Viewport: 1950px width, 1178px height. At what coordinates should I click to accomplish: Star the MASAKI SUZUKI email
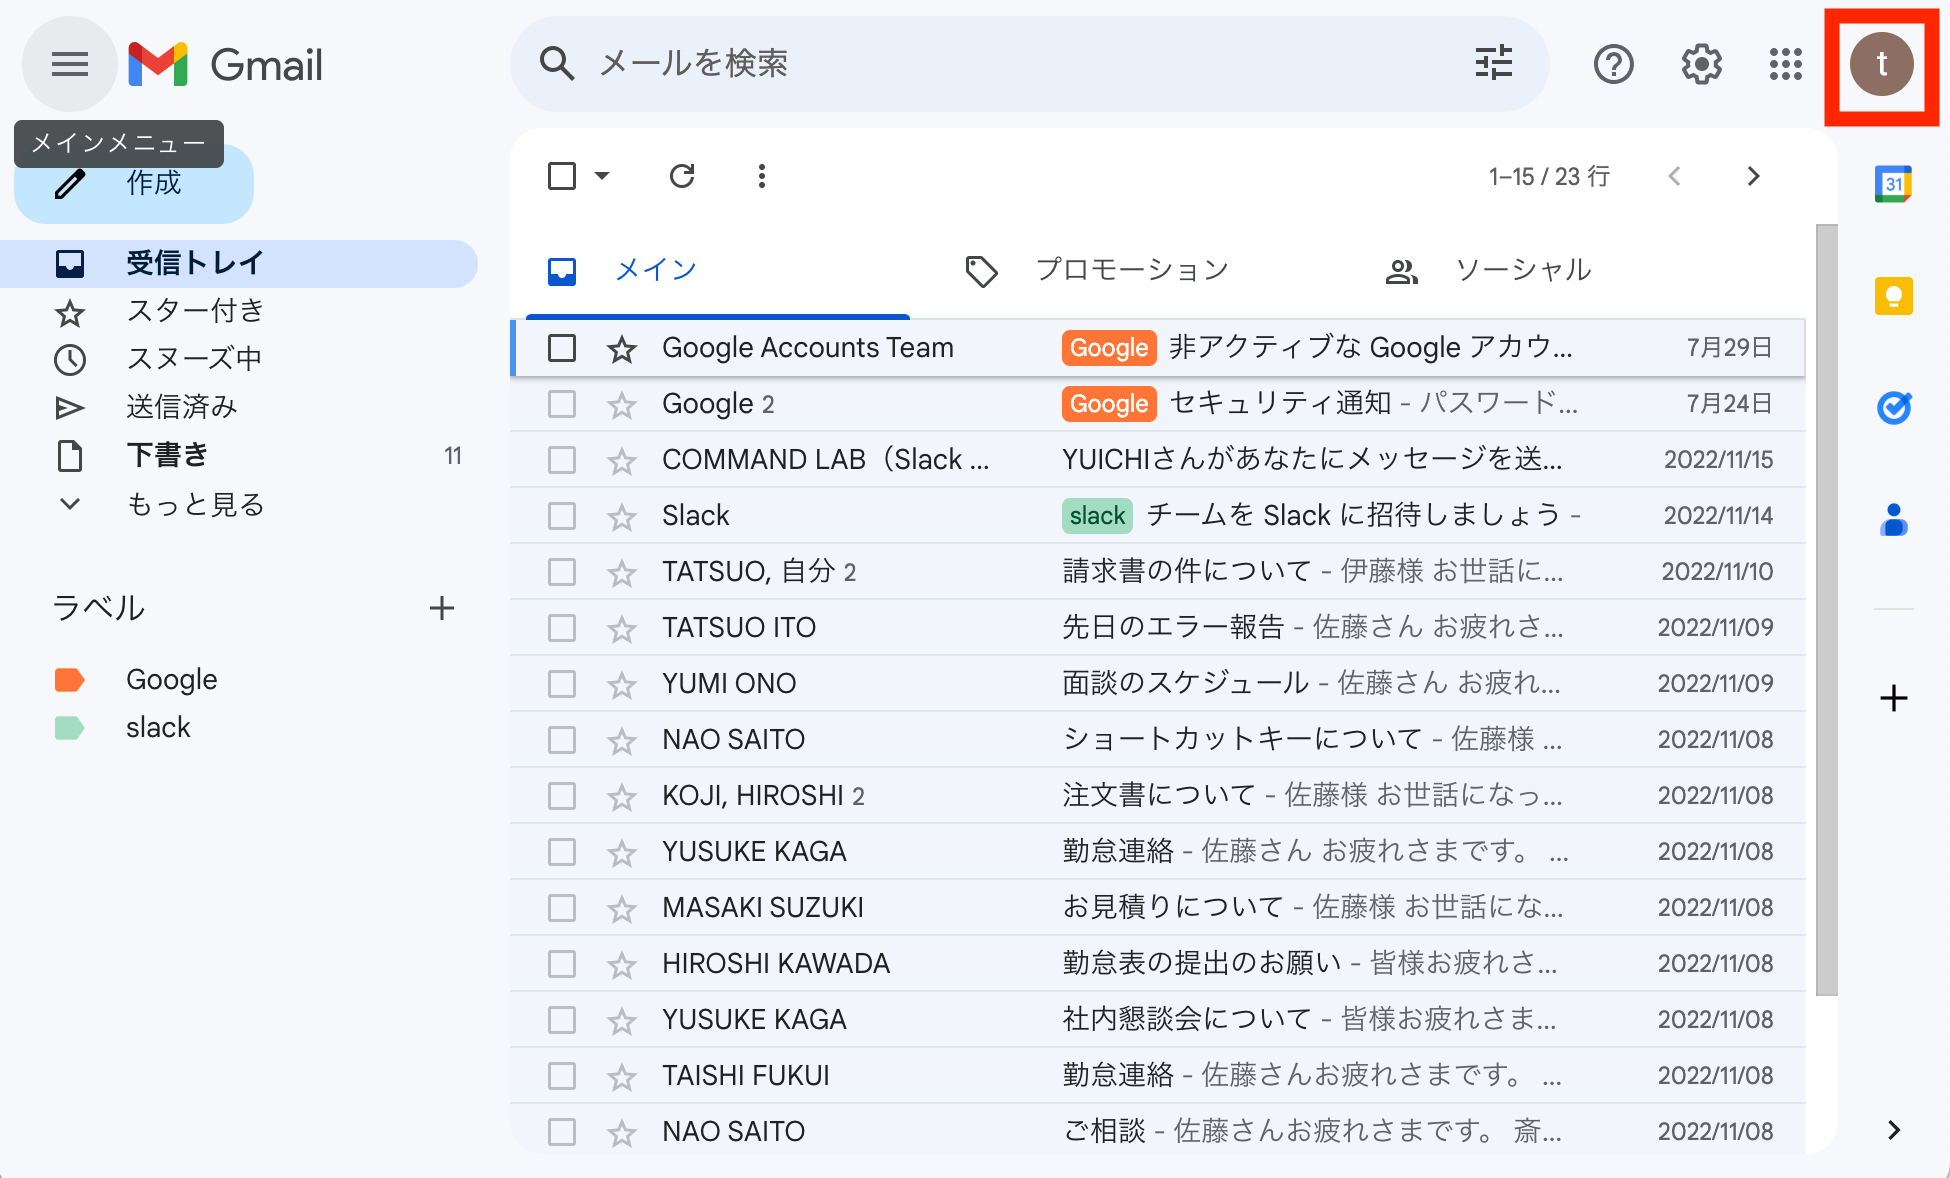point(622,909)
